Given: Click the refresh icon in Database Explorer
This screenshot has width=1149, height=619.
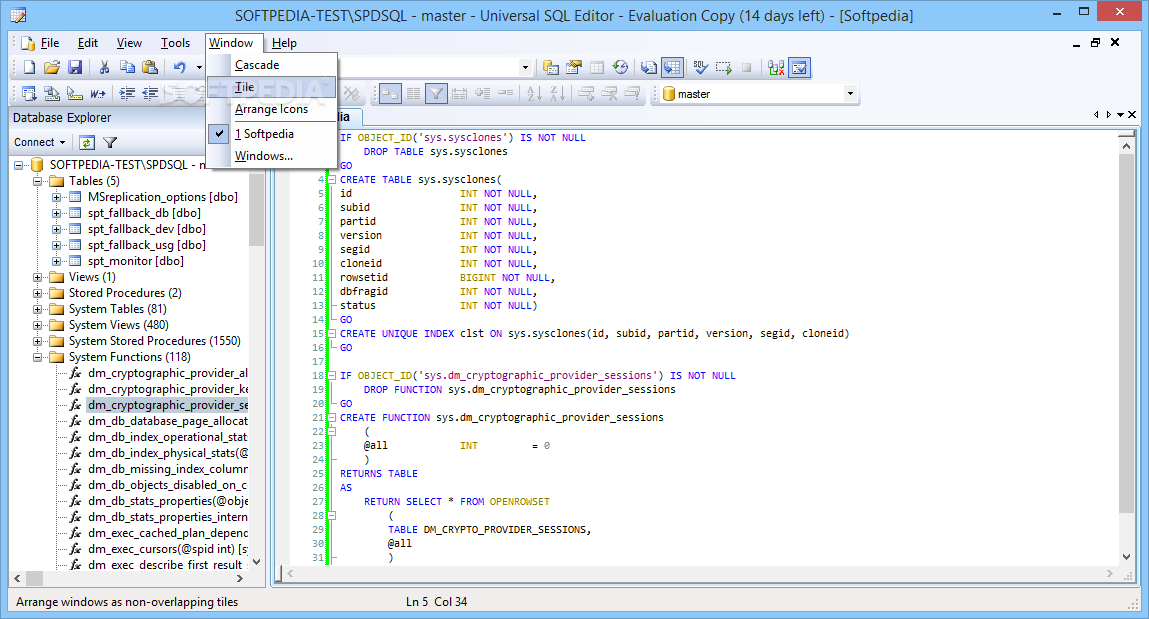Looking at the screenshot, I should (87, 143).
